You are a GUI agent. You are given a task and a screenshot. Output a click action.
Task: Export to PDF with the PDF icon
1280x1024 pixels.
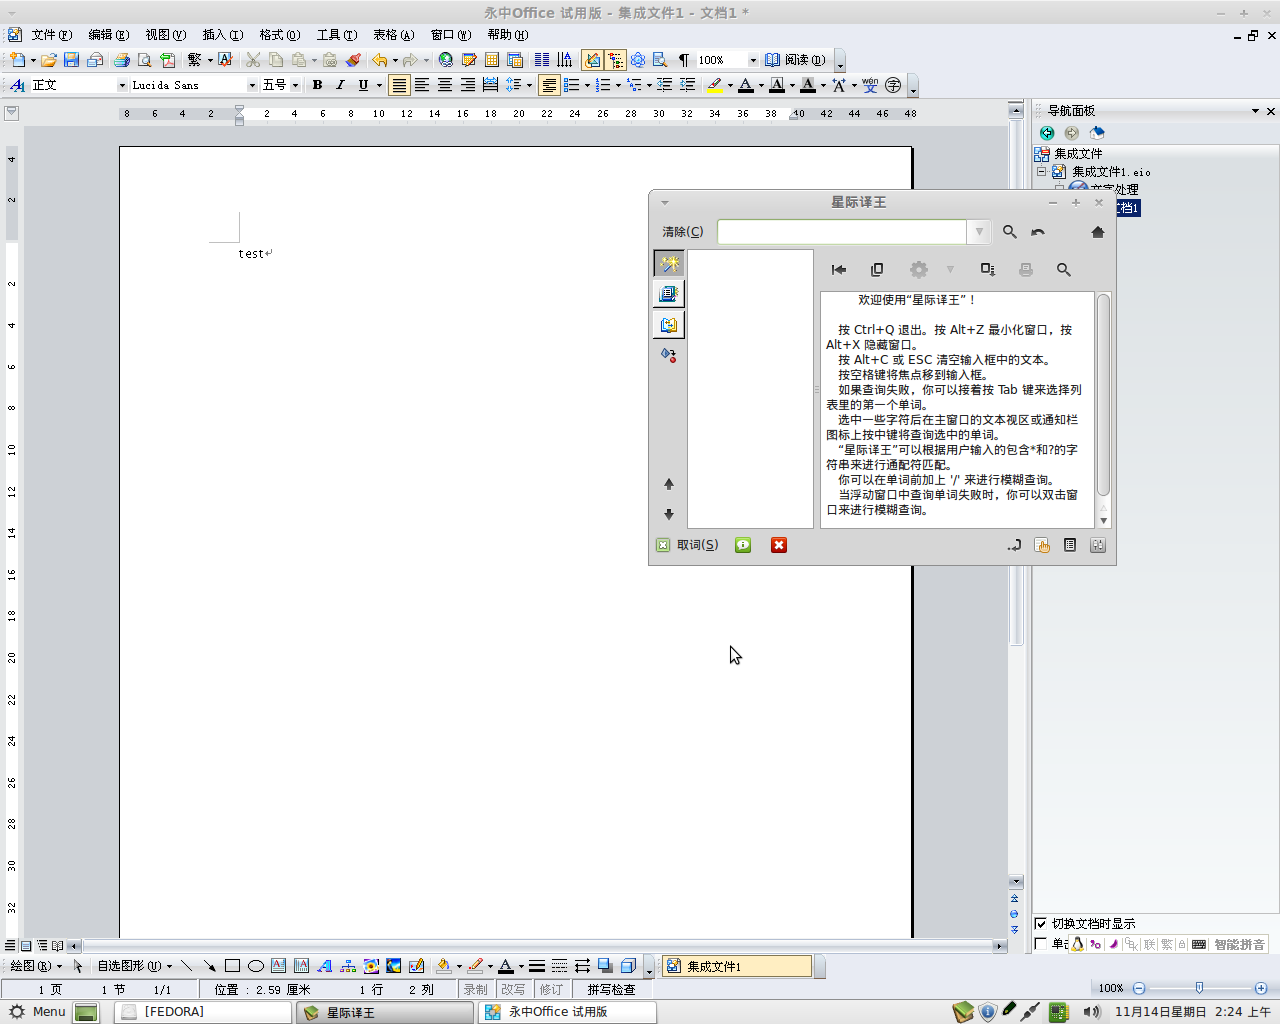click(x=168, y=60)
